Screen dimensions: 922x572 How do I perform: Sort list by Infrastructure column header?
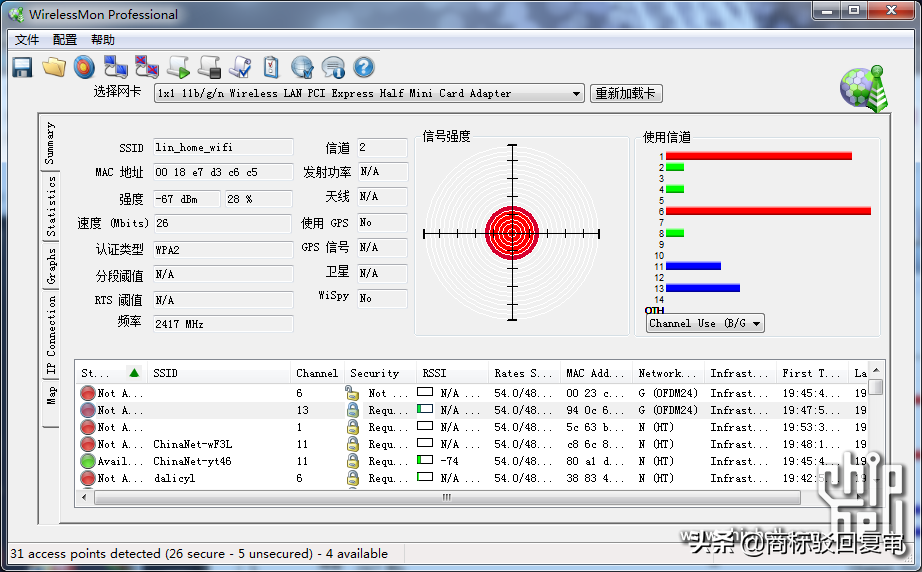click(739, 373)
